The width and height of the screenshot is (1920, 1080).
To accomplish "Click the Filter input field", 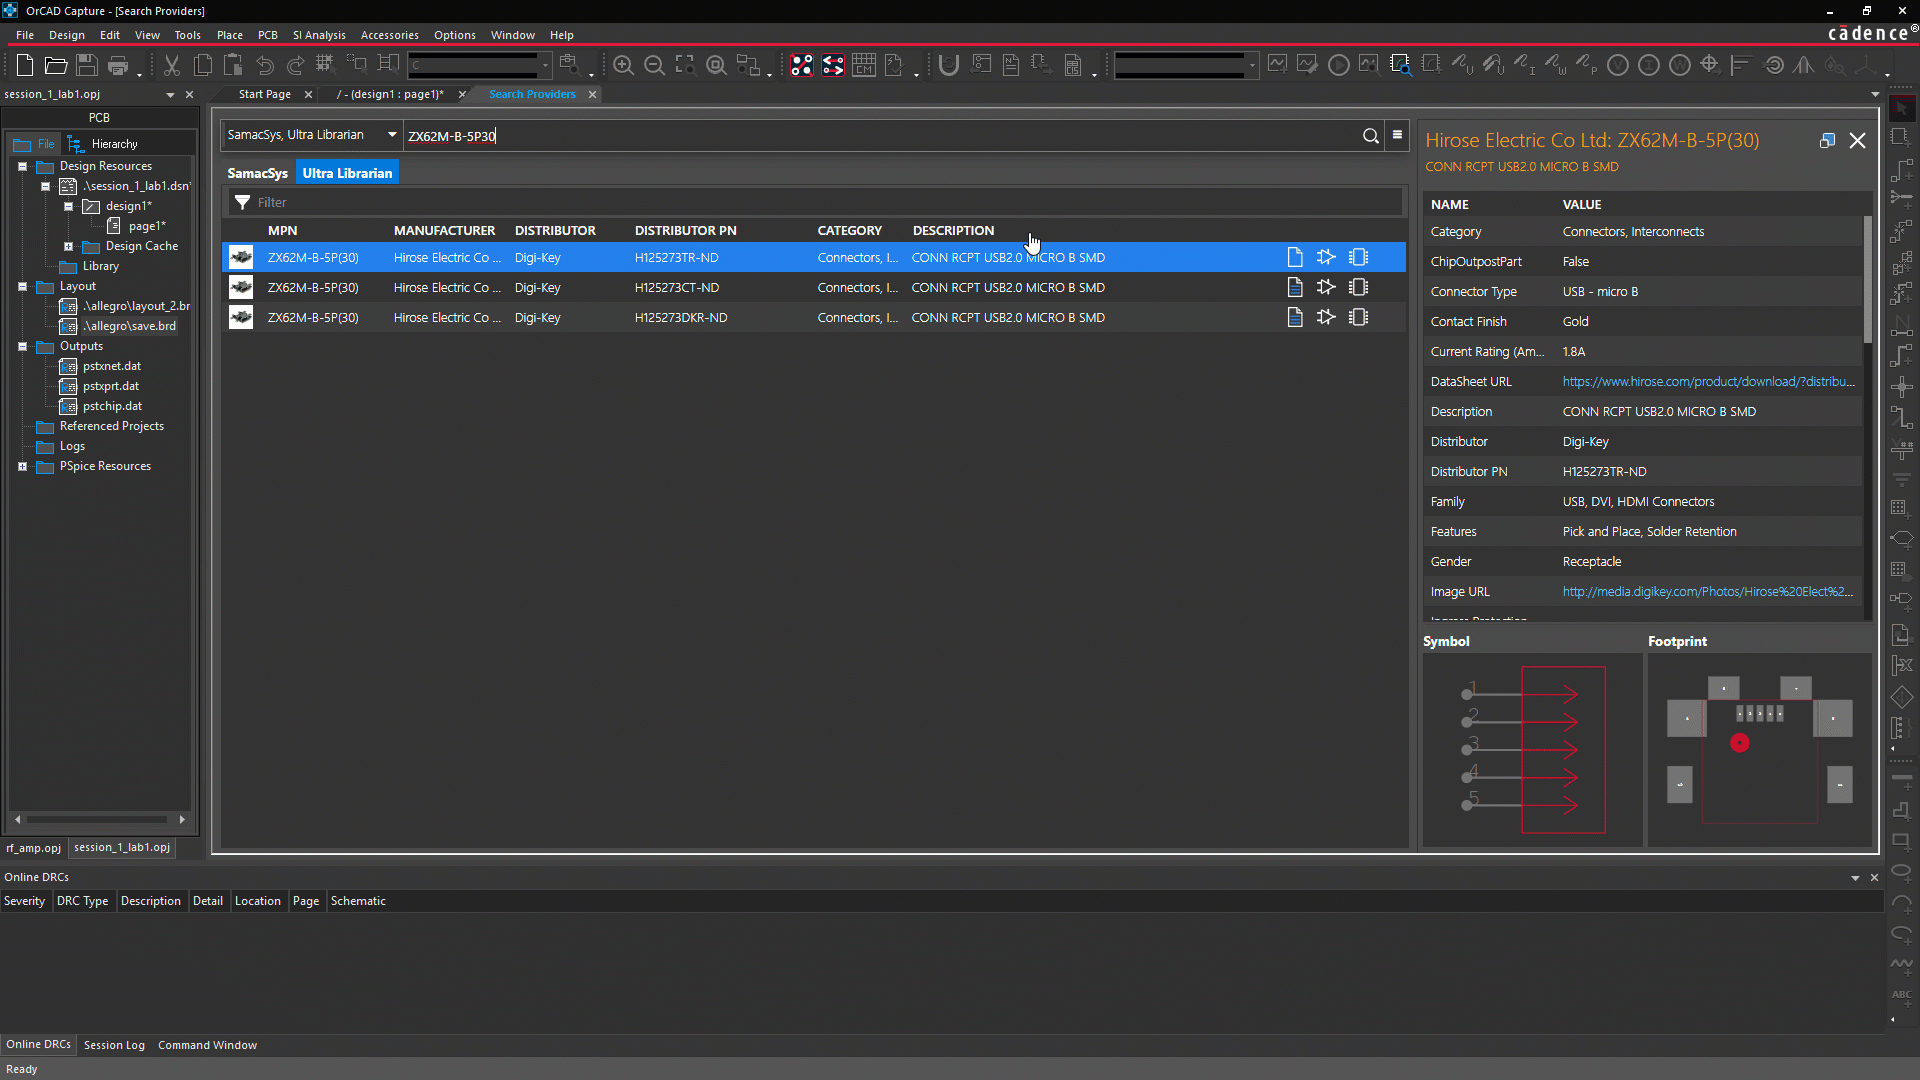I will (x=800, y=202).
